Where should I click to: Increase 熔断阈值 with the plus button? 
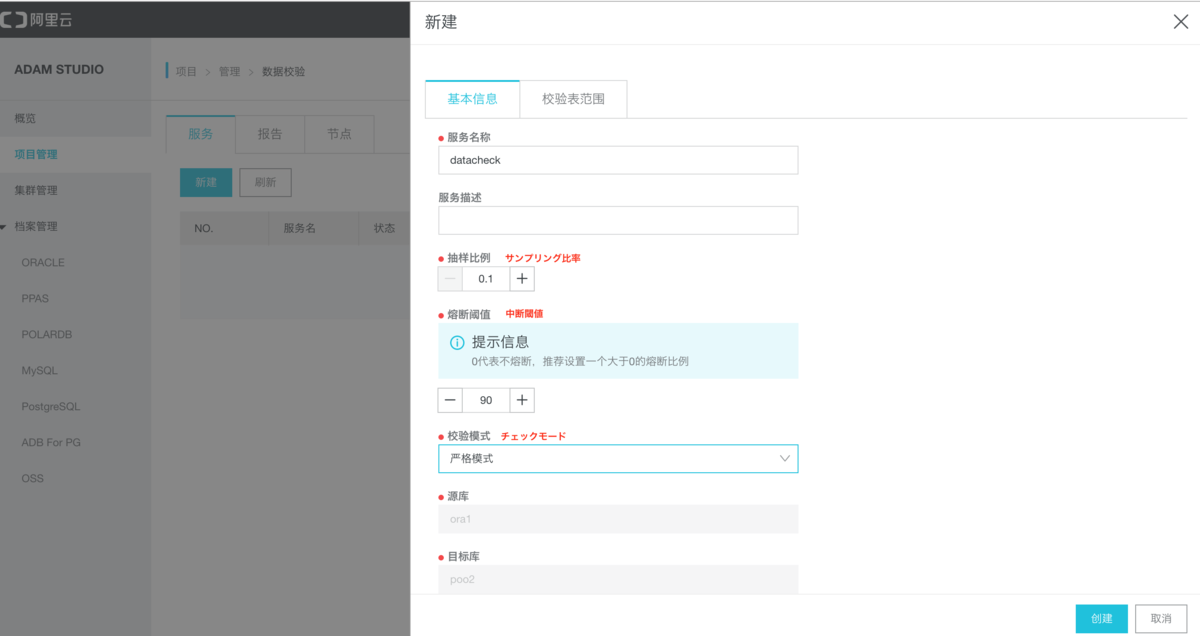(x=522, y=400)
